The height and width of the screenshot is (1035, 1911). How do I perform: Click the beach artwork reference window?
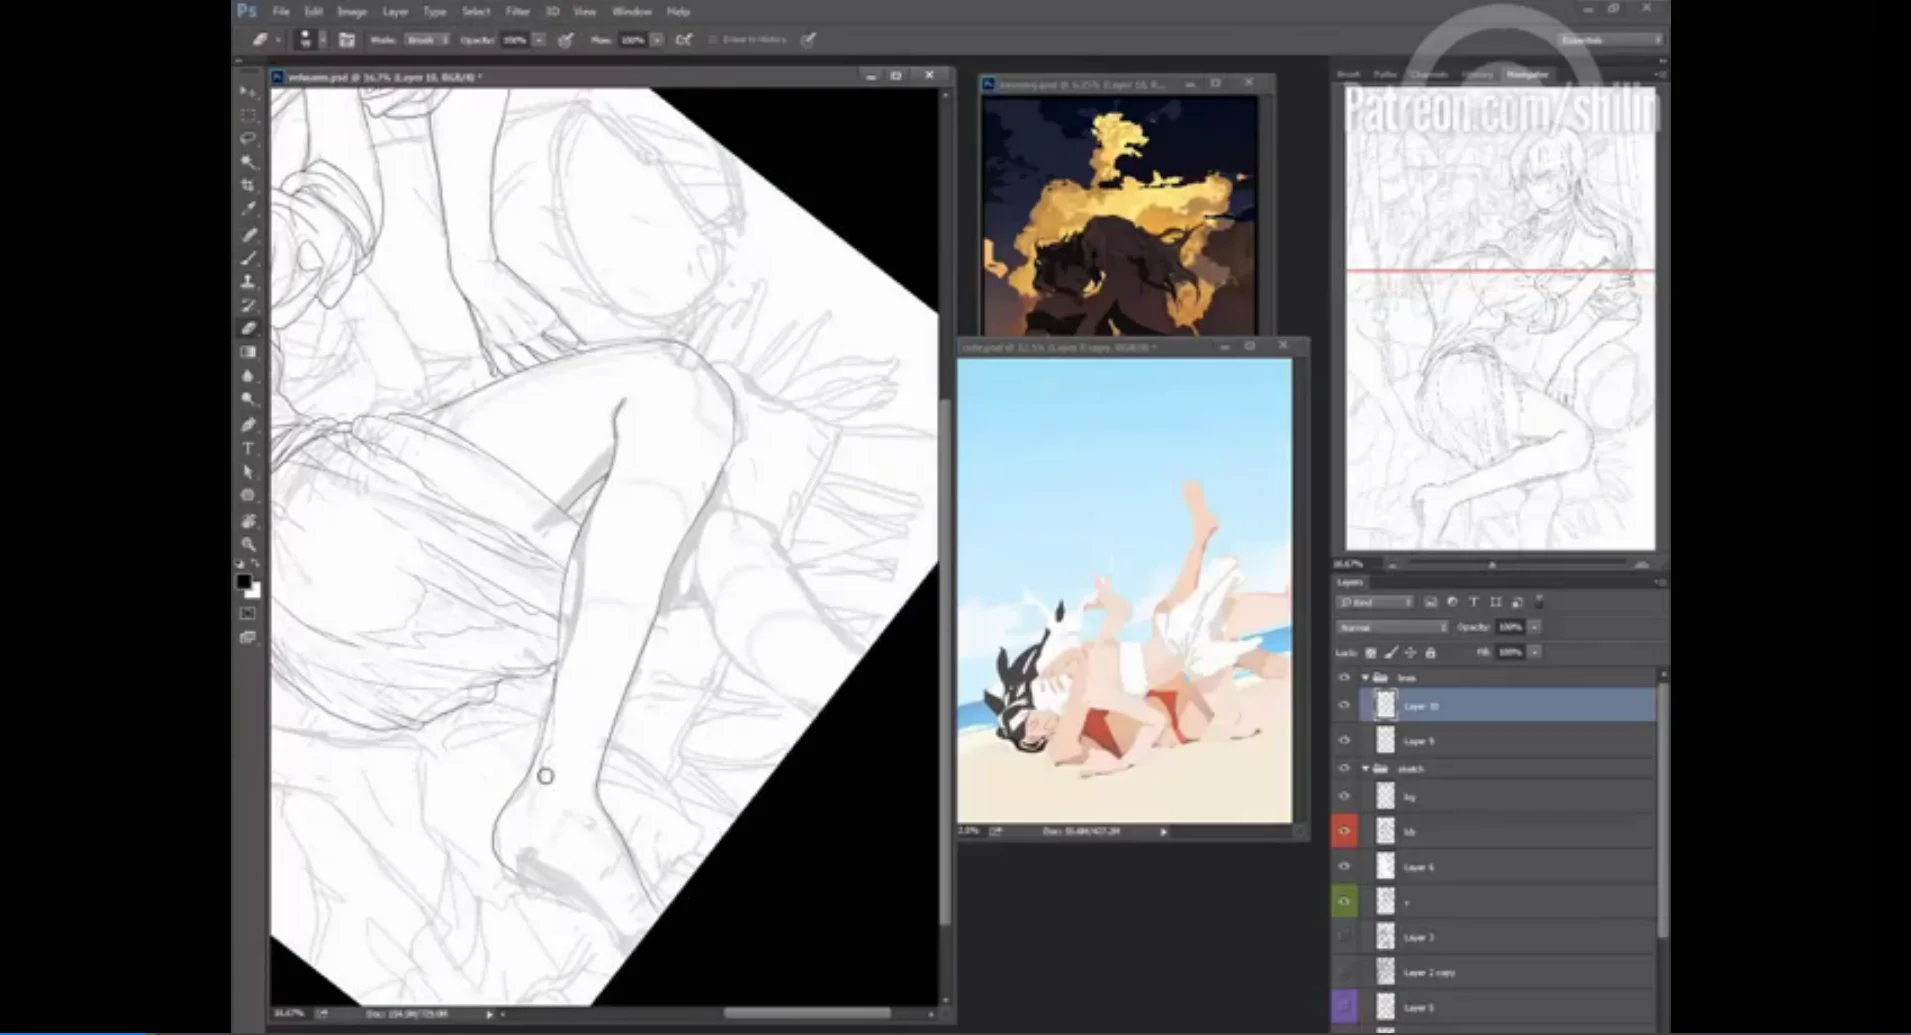1124,591
